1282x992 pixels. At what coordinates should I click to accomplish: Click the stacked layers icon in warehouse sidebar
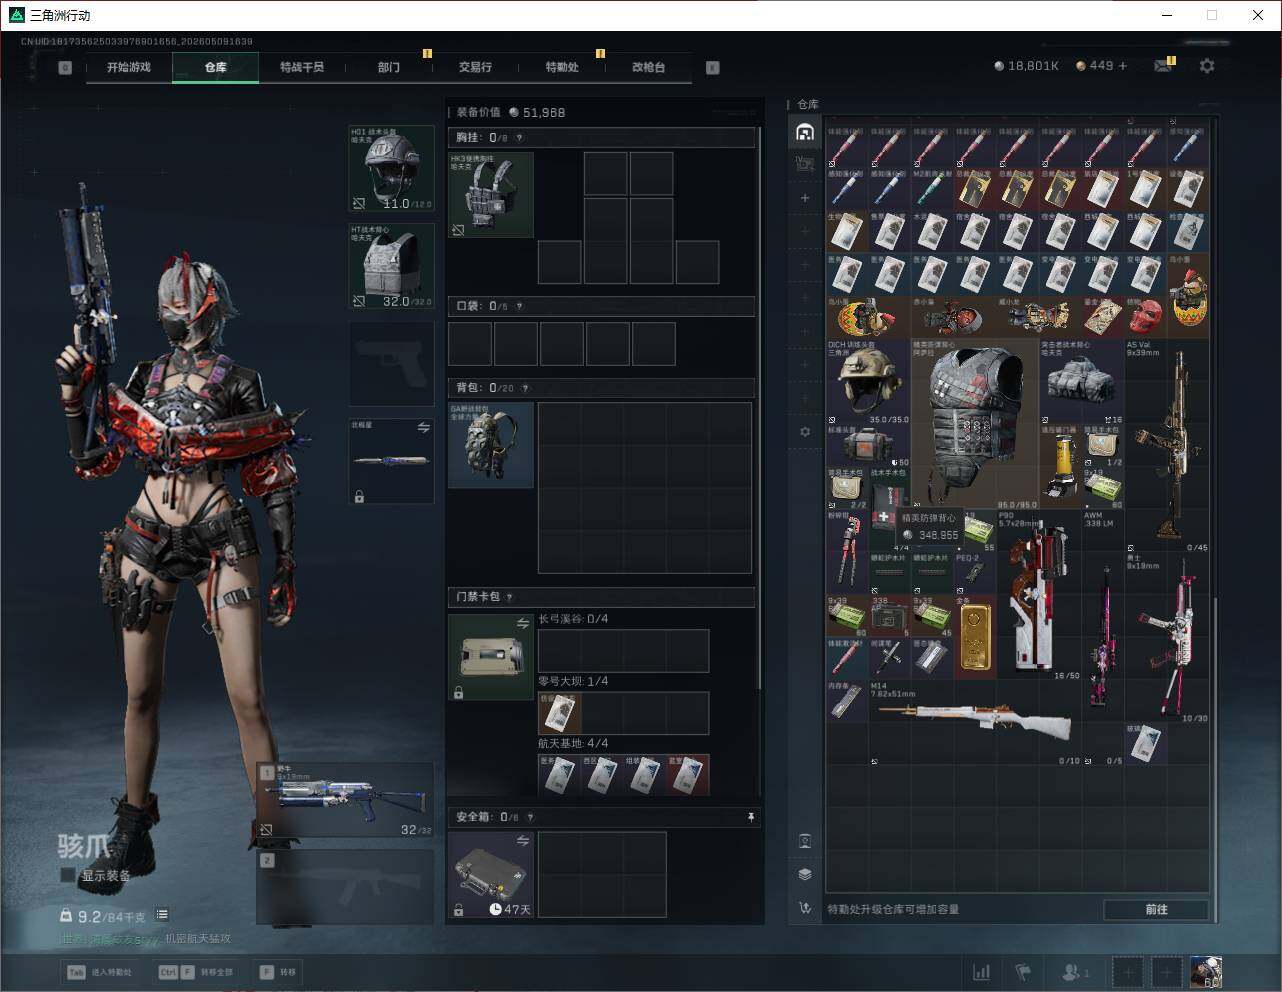click(805, 874)
